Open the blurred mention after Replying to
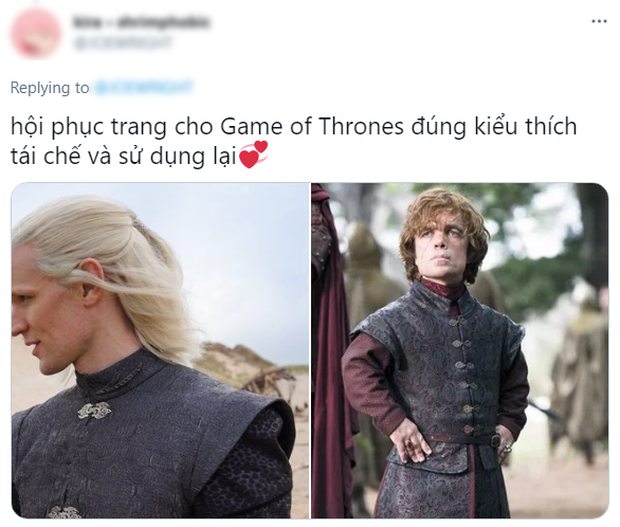The width and height of the screenshot is (620, 527). point(144,87)
